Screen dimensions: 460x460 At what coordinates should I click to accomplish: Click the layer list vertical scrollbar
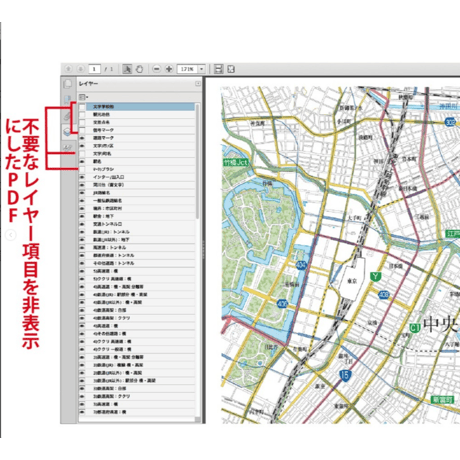[198, 161]
